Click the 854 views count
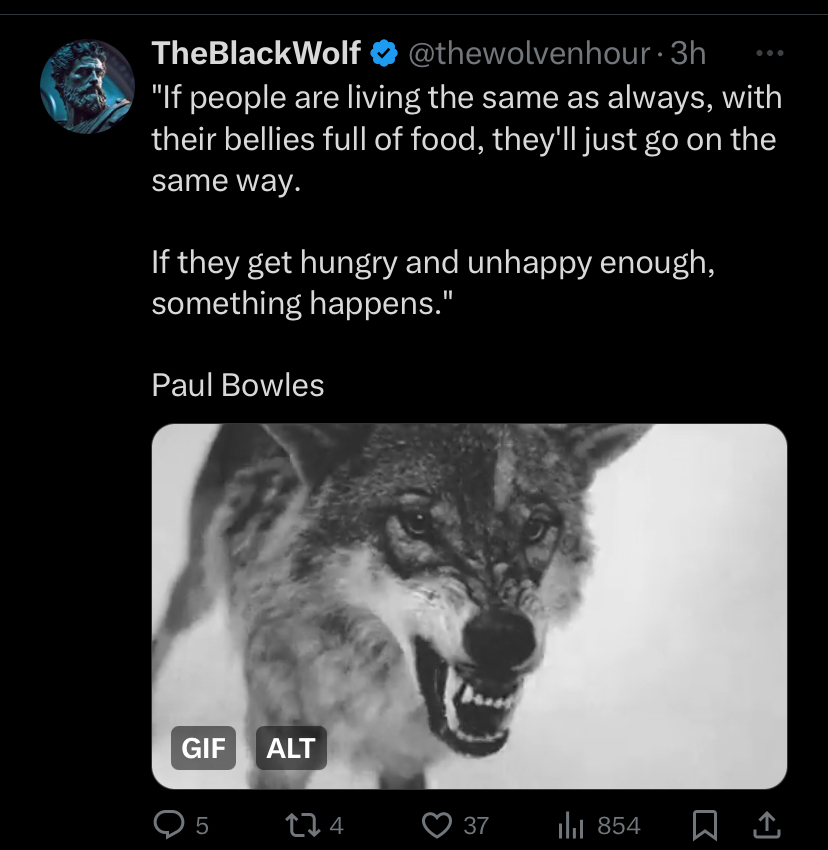The width and height of the screenshot is (828, 850). [618, 826]
